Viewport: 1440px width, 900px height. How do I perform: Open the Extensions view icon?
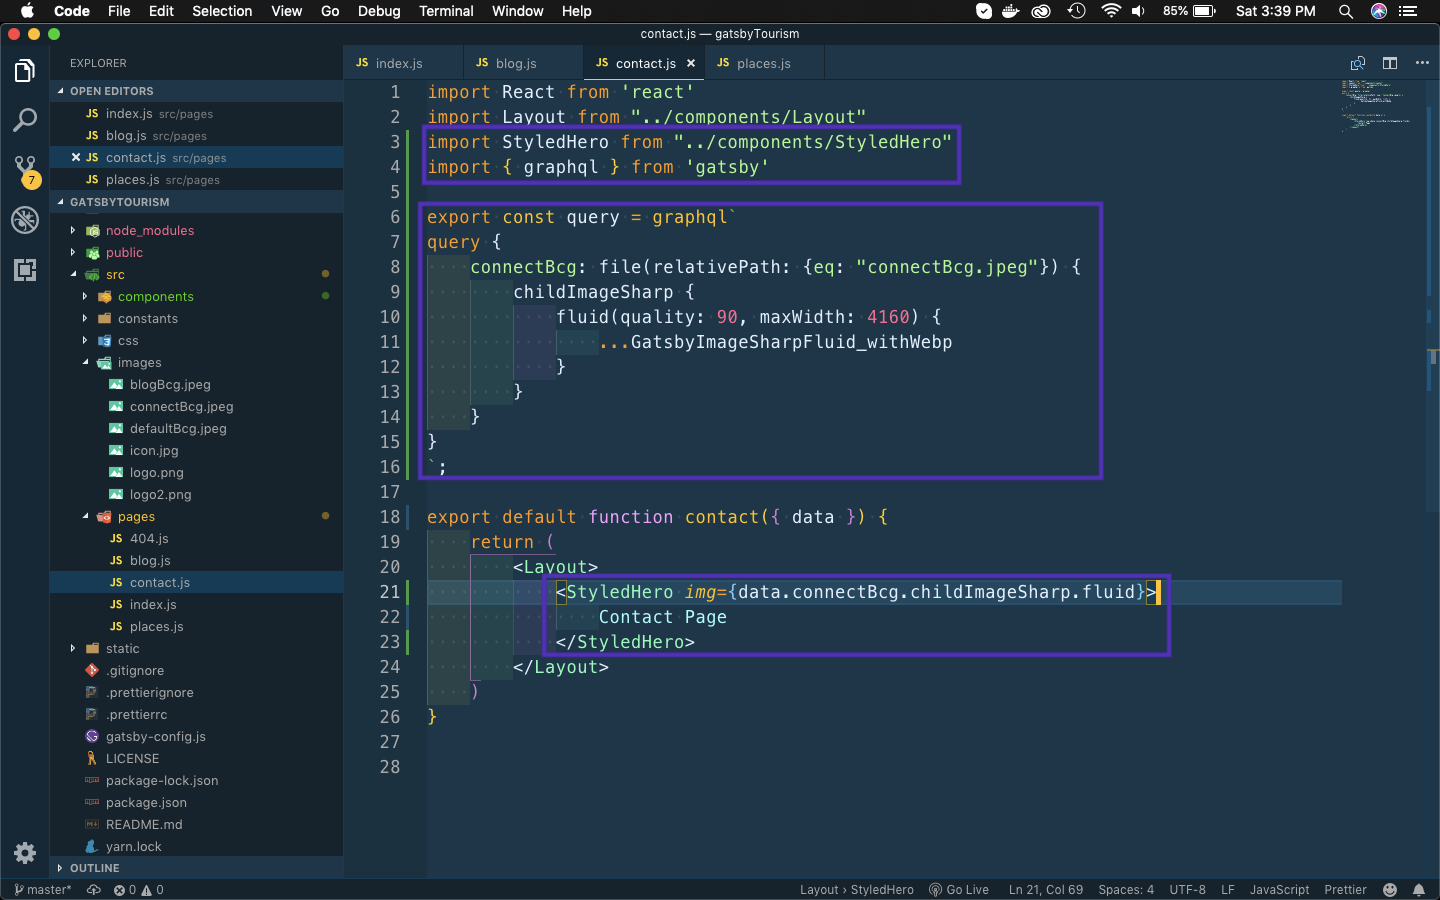click(25, 270)
